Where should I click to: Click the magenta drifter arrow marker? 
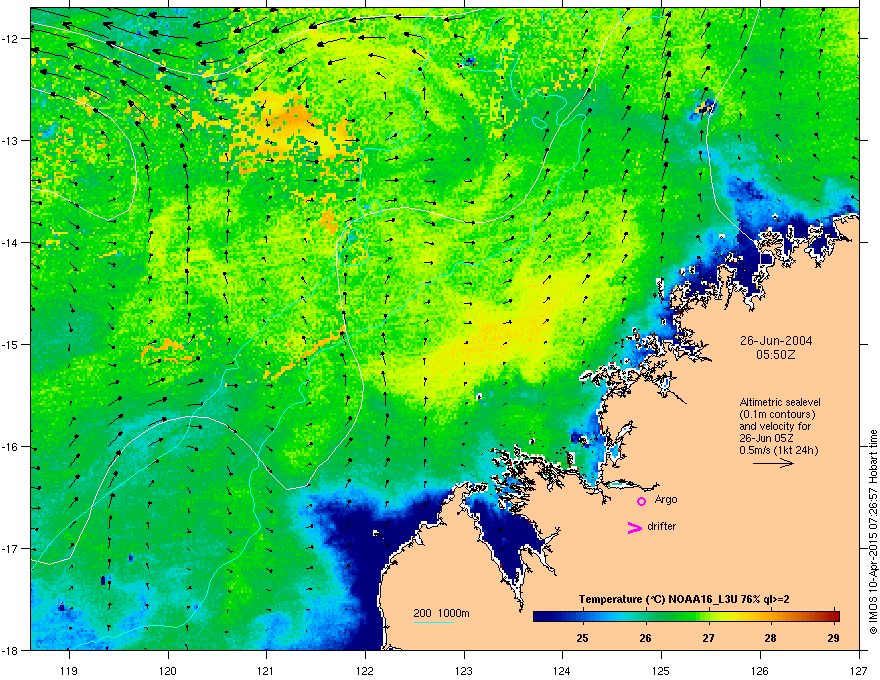[x=635, y=527]
